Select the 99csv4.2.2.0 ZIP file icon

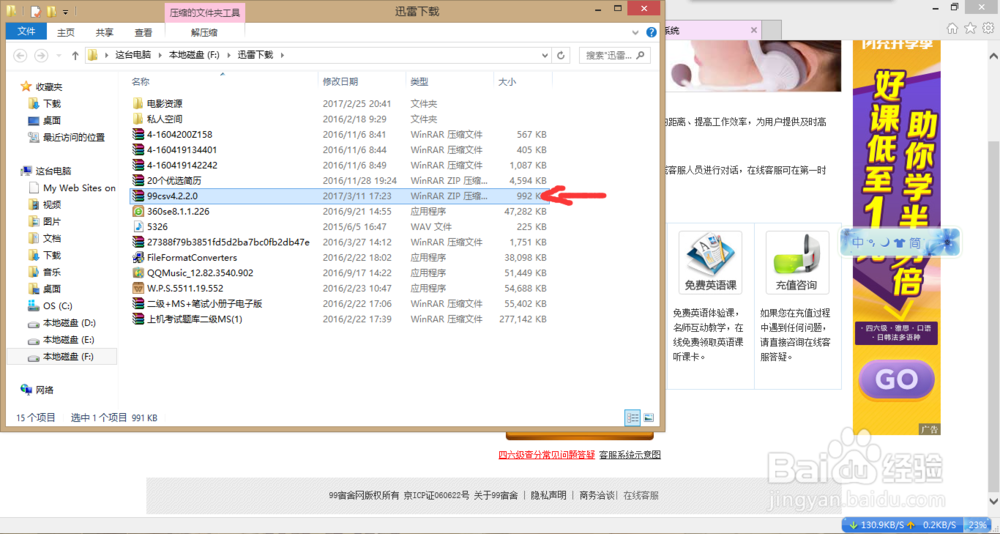pyautogui.click(x=138, y=196)
